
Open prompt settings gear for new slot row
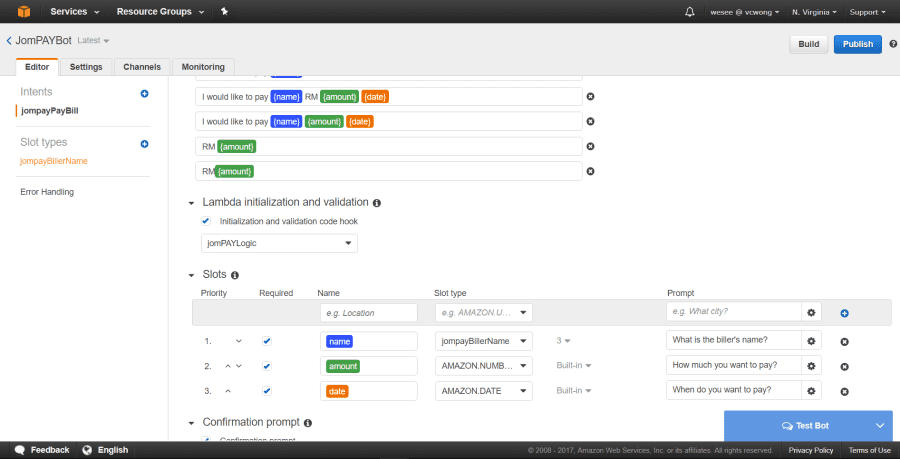(x=811, y=313)
